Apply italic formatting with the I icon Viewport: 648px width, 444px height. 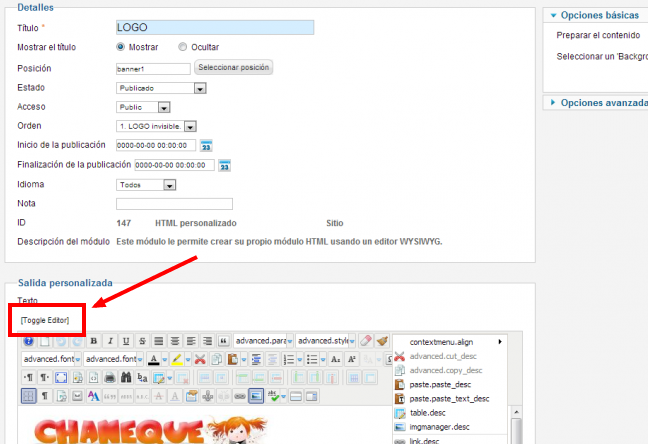pyautogui.click(x=110, y=341)
